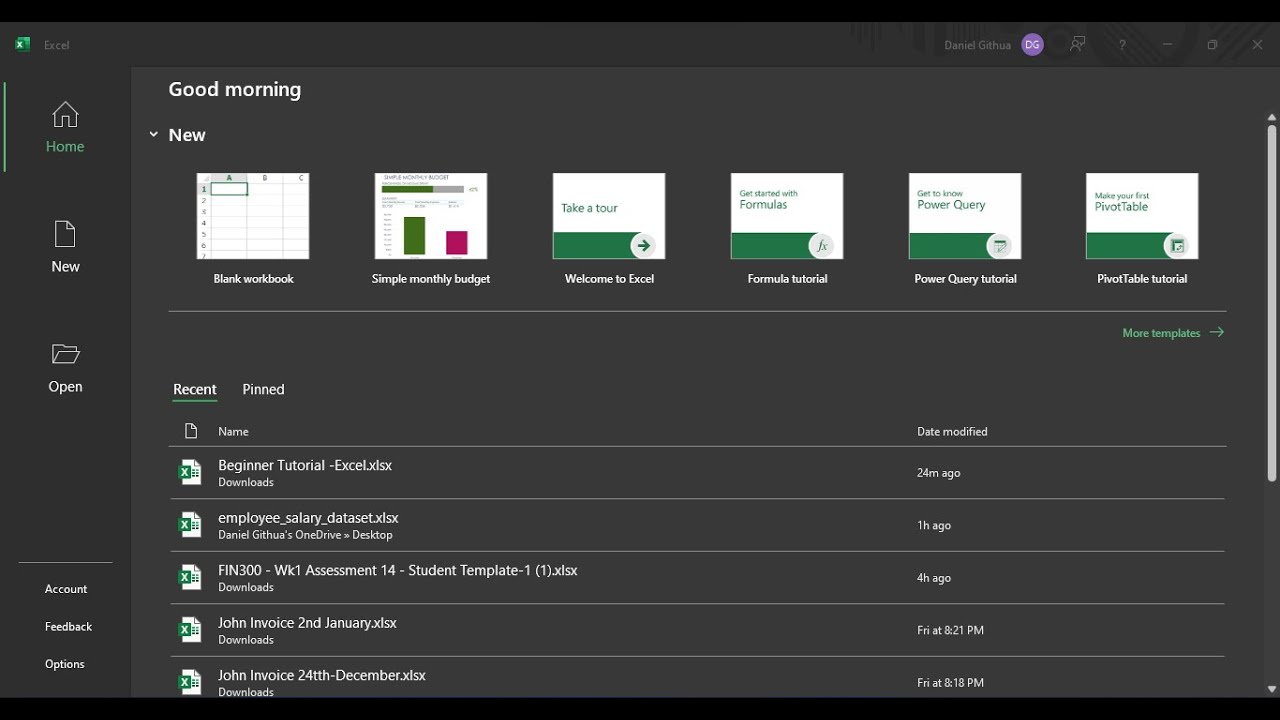Open the Formula tutorial template

[x=787, y=216]
